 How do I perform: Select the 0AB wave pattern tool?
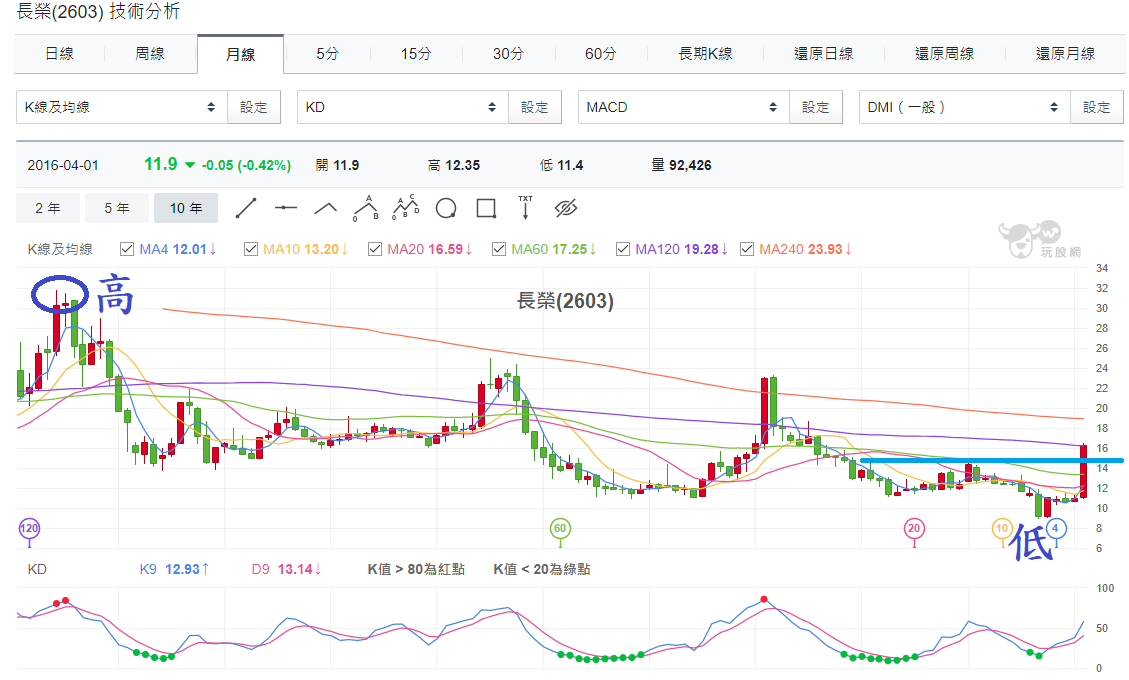coord(366,207)
